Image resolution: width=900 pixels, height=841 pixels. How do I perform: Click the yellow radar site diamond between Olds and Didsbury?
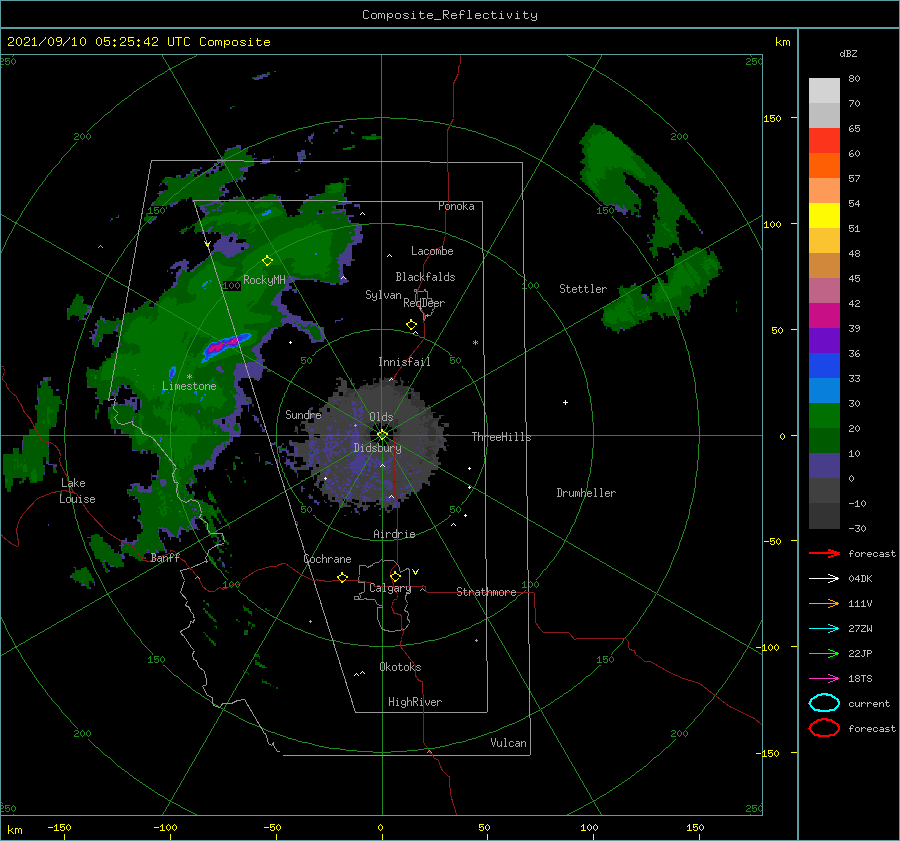pyautogui.click(x=382, y=435)
